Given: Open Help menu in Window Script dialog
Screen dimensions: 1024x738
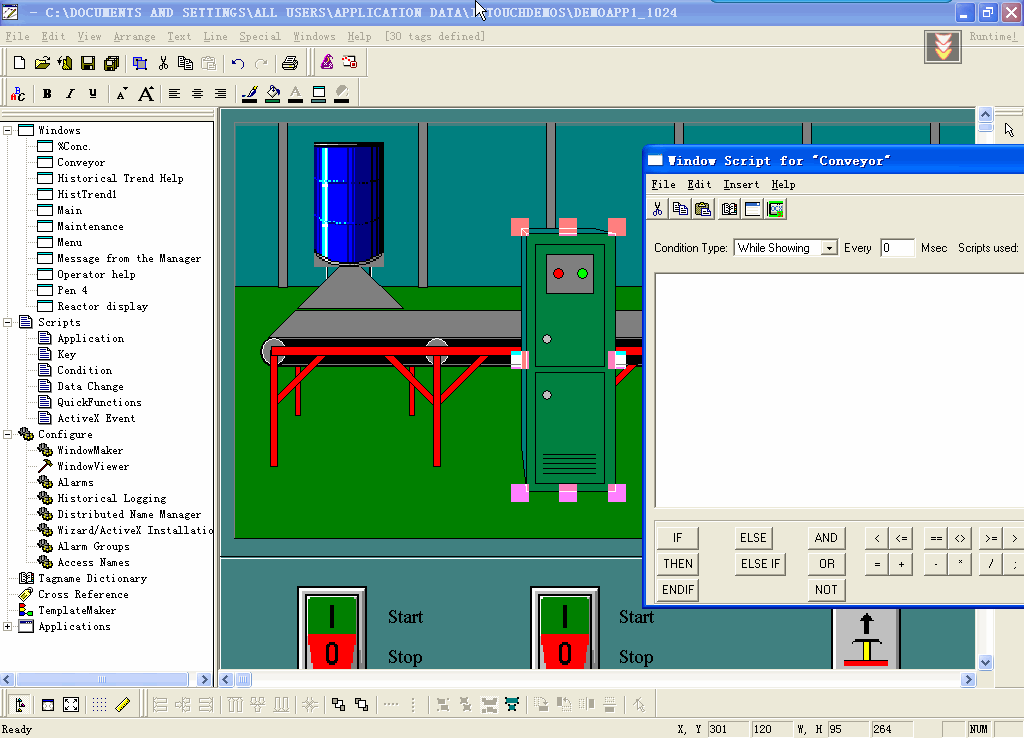Looking at the screenshot, I should point(783,185).
